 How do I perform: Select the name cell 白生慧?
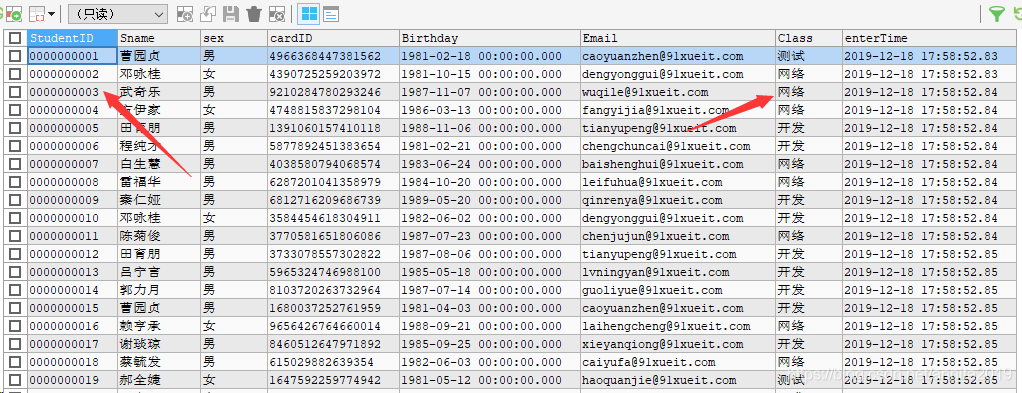pos(159,164)
